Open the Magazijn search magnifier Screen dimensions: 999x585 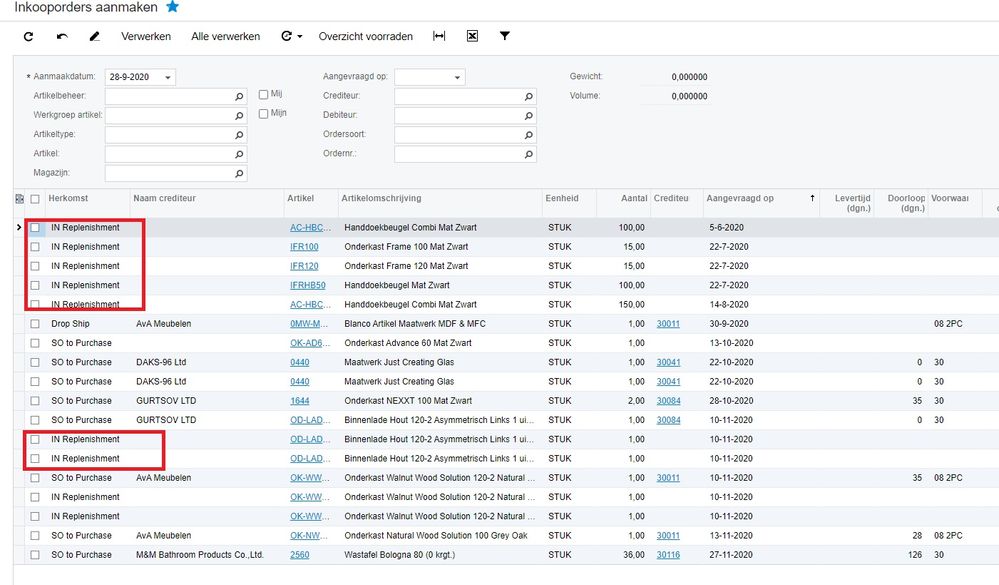click(x=239, y=174)
